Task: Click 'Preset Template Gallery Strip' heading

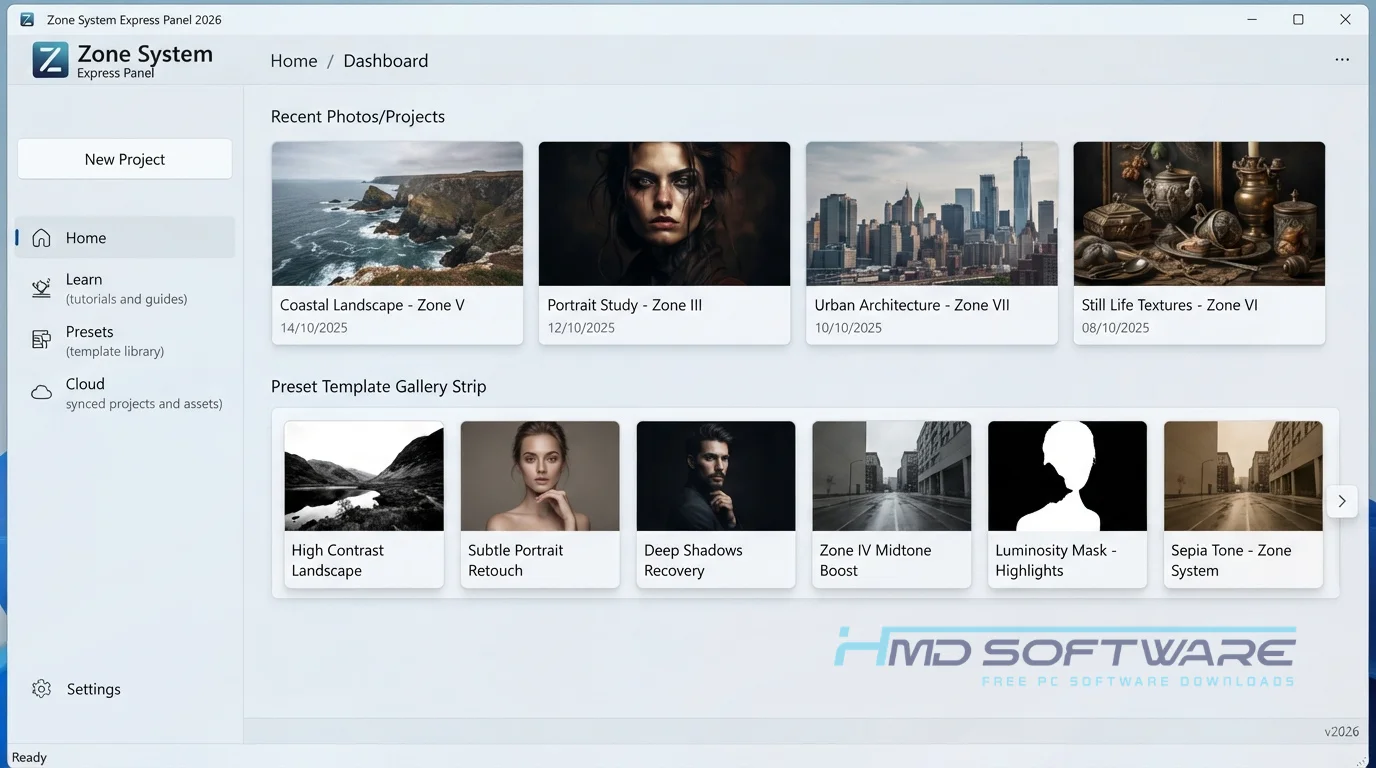Action: (378, 387)
